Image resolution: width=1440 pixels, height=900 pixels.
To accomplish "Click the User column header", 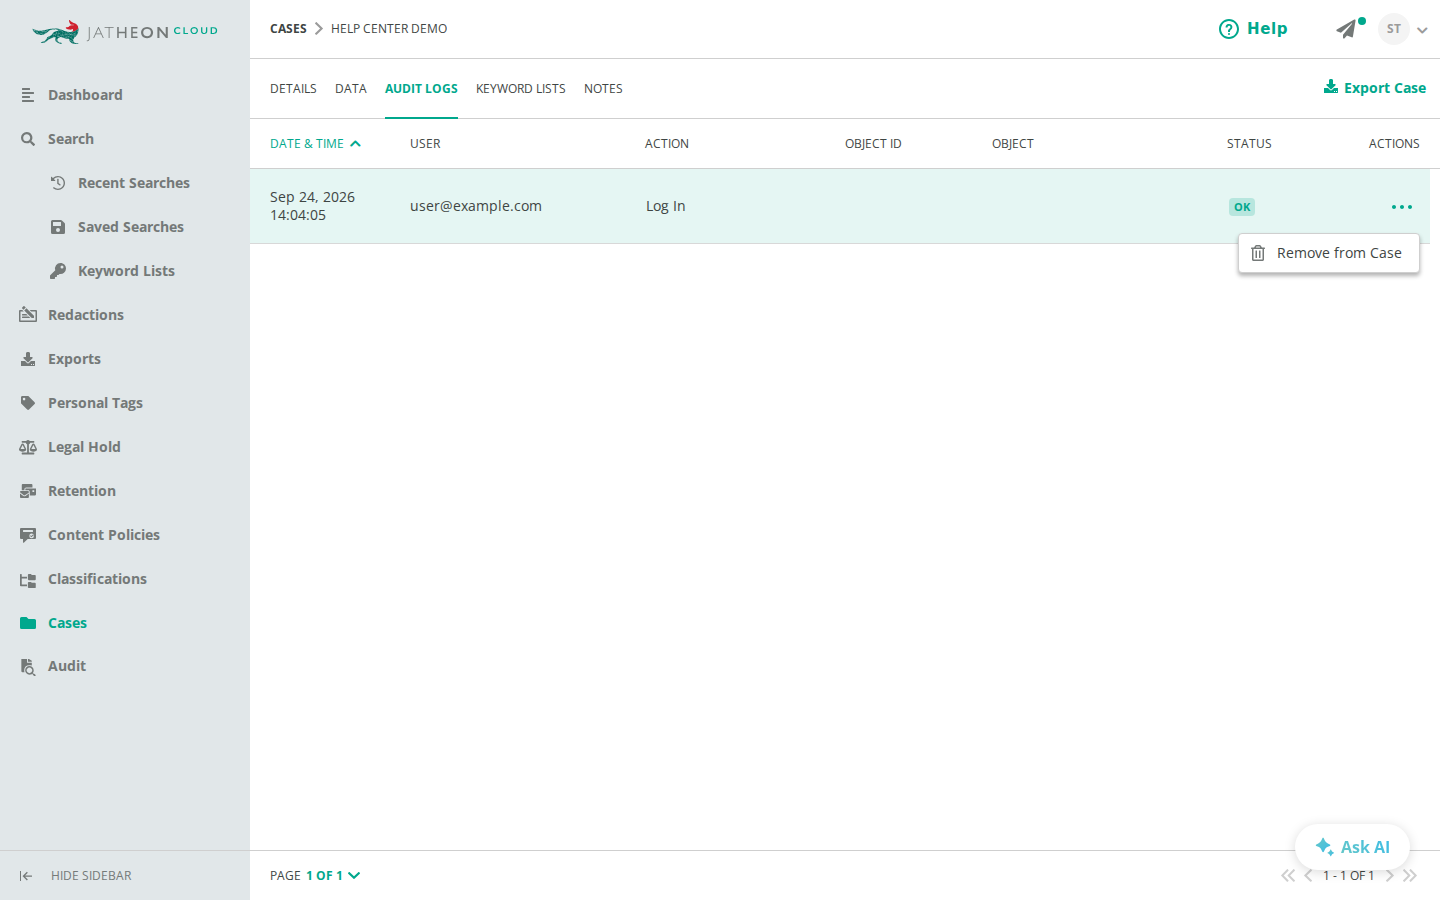I will (425, 144).
